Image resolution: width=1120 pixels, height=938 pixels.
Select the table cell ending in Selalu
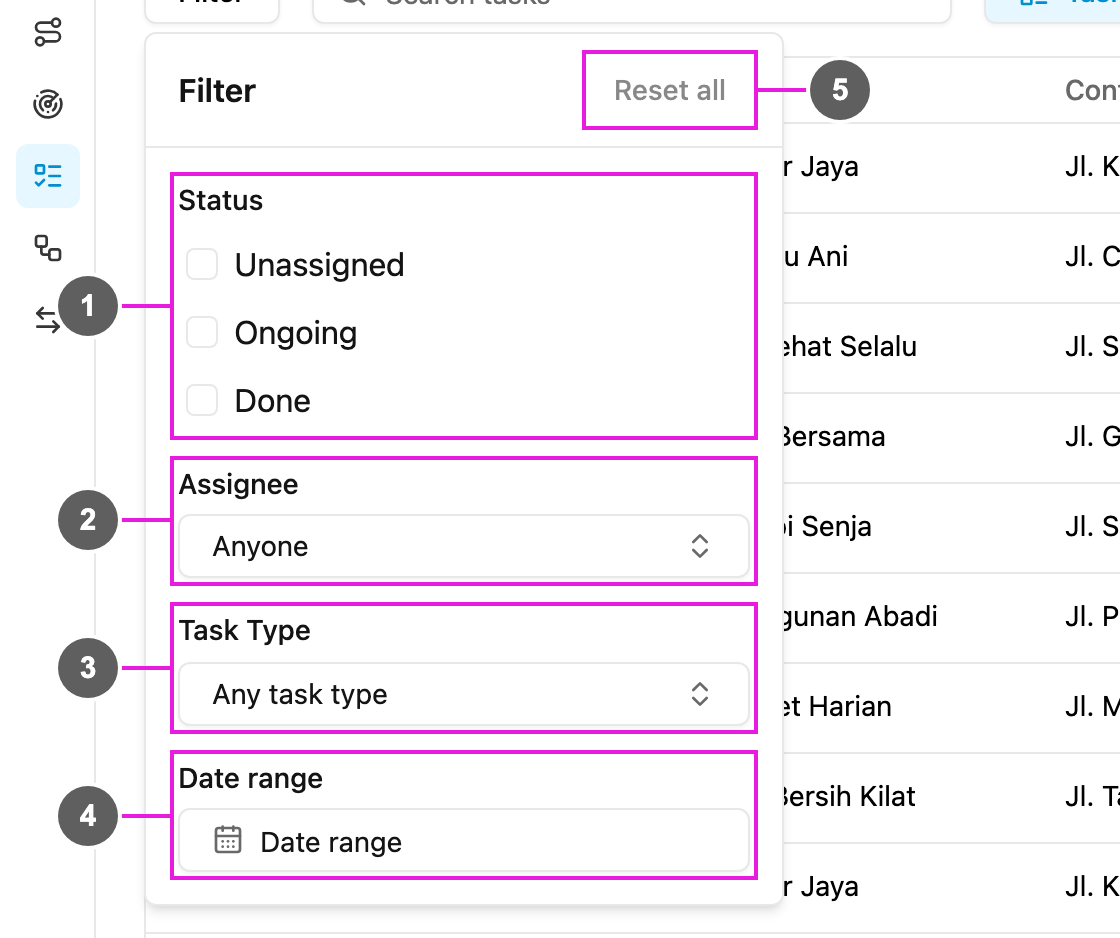click(849, 347)
